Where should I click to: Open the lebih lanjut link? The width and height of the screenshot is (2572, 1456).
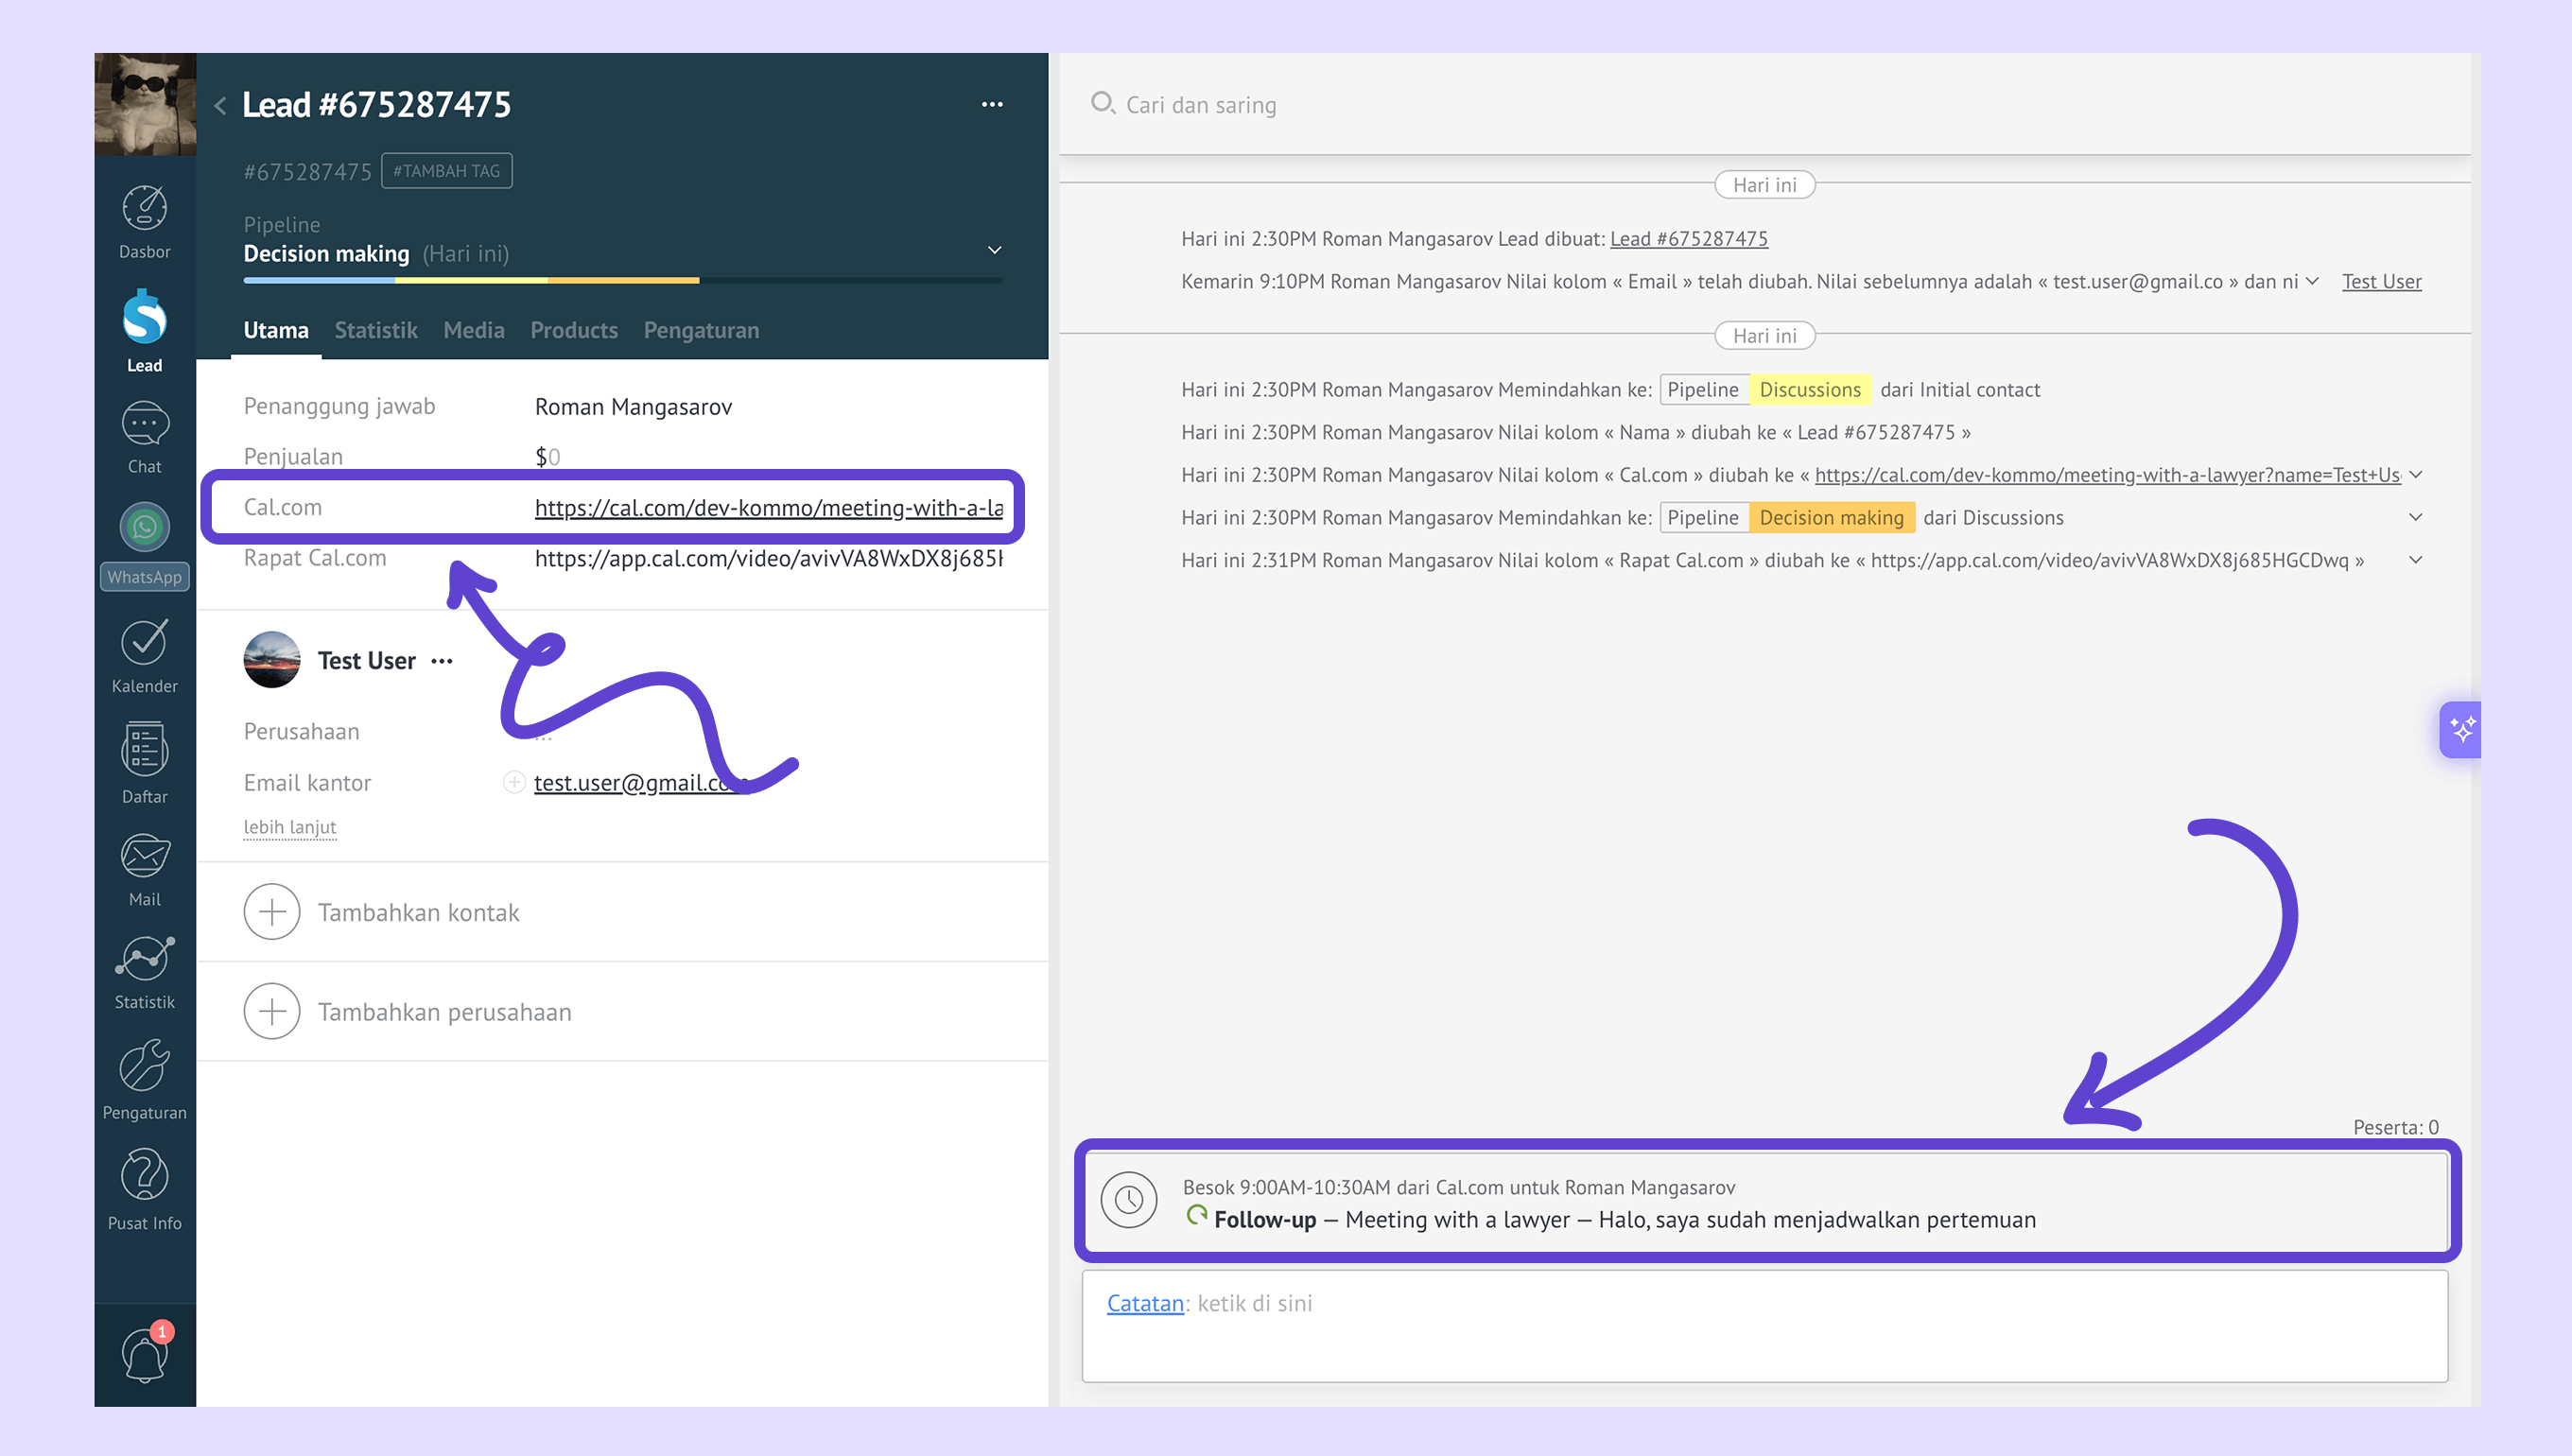[289, 827]
